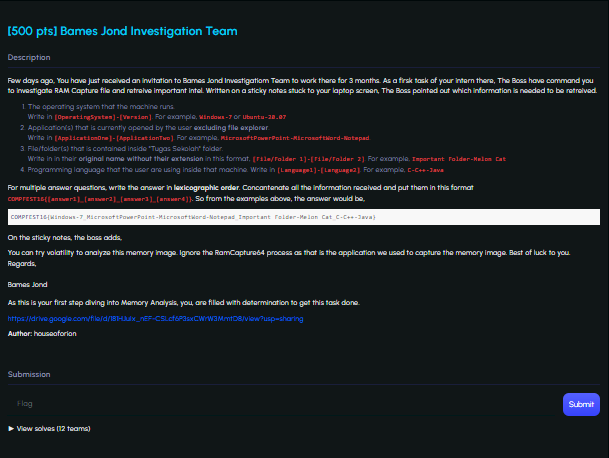Expand View solves (12 teams)
This screenshot has width=609, height=458.
tap(53, 428)
